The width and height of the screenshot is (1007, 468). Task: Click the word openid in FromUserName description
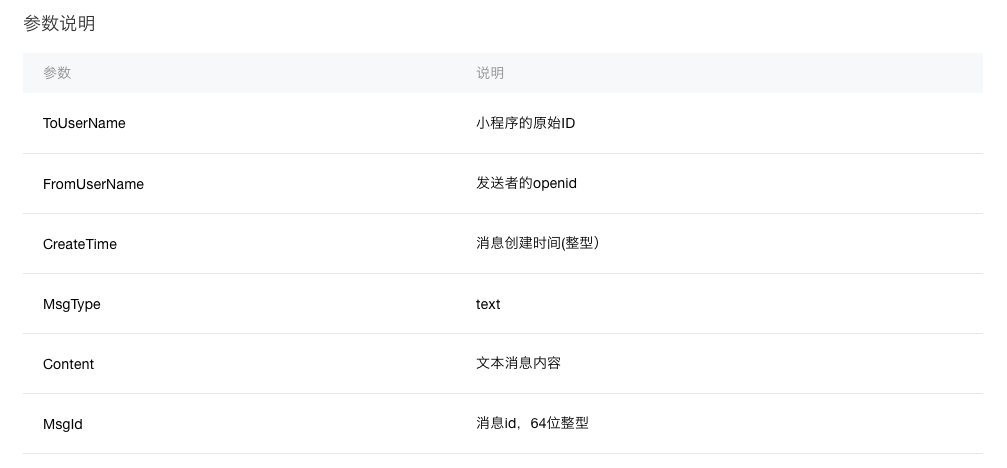(555, 184)
